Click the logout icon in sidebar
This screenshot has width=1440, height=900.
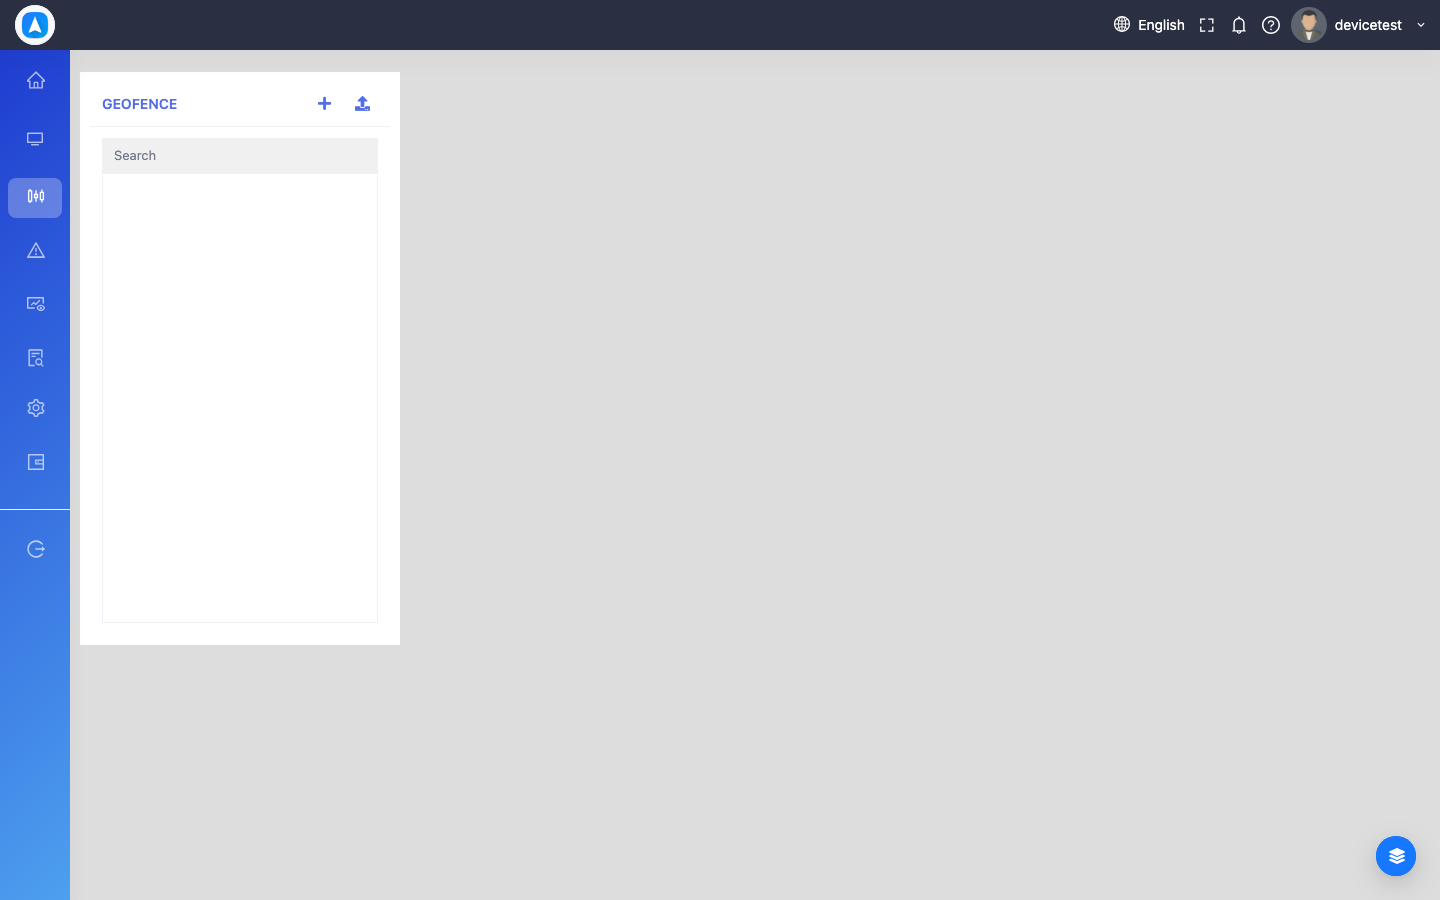tap(36, 549)
